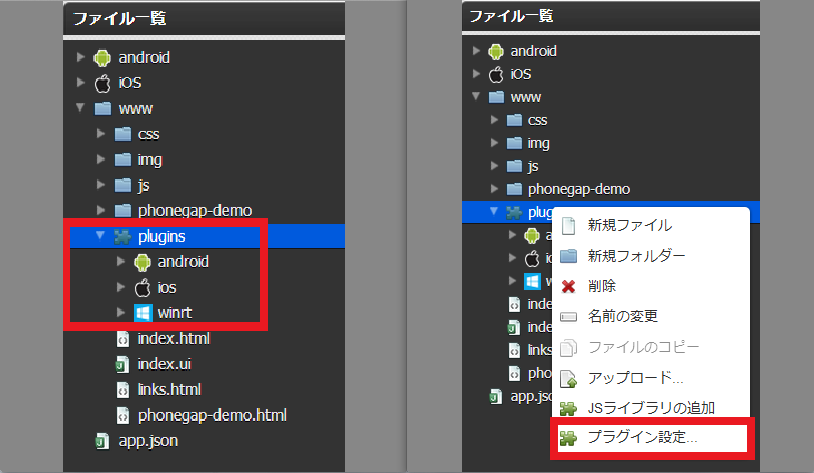Choose アップロード... in the context menu
This screenshot has height=473, width=814.
click(x=635, y=378)
